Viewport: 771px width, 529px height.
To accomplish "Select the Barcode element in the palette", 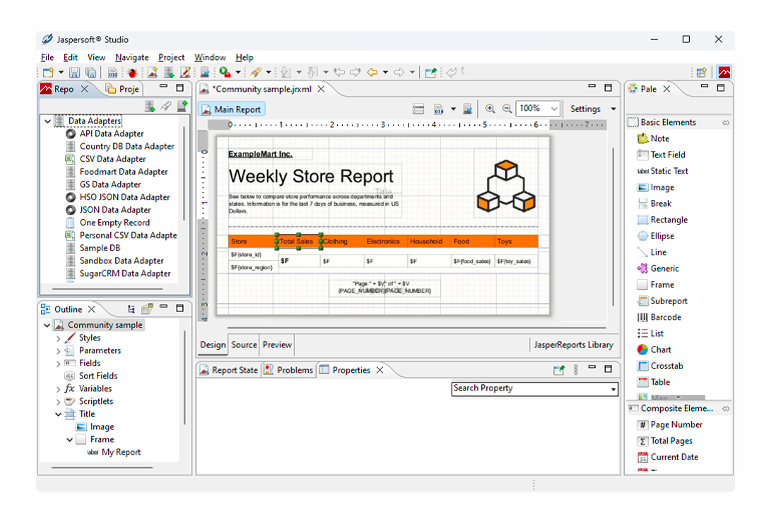I will coord(666,317).
